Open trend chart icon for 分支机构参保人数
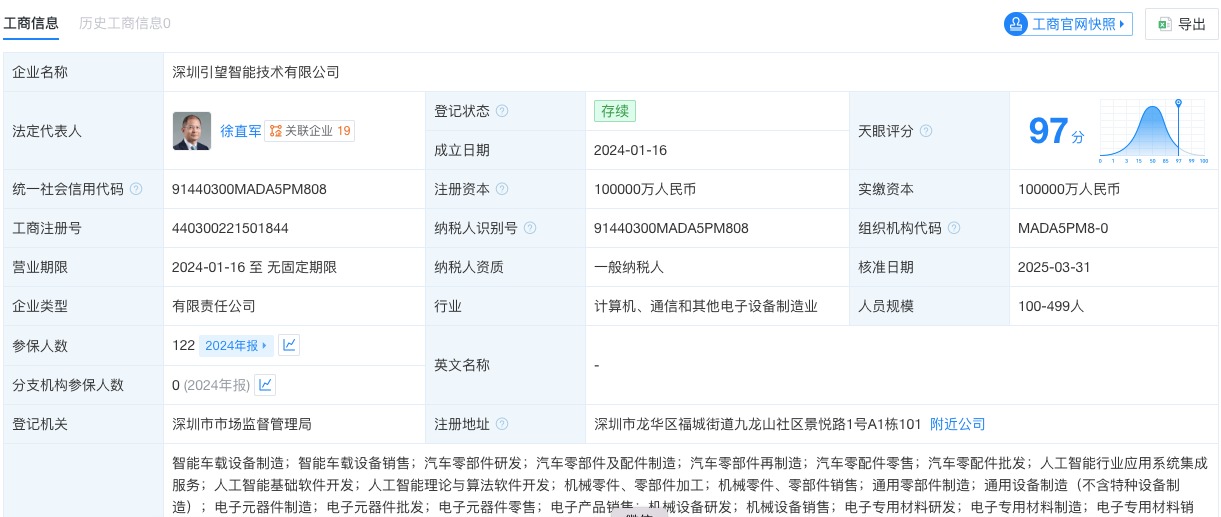The image size is (1221, 517). (x=265, y=385)
